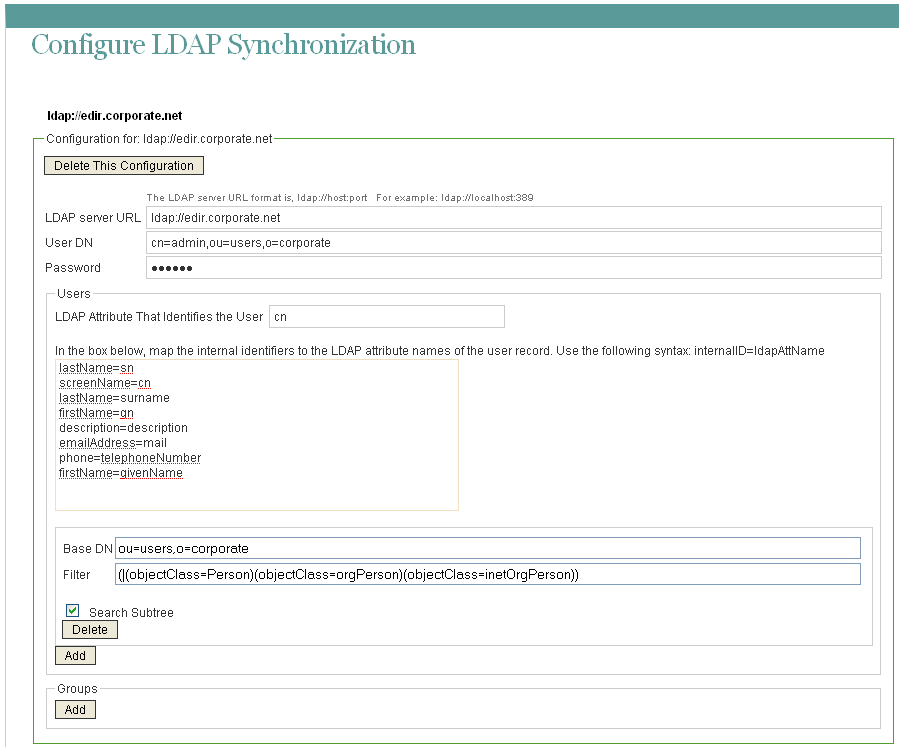Image resolution: width=899 pixels, height=747 pixels.
Task: Click the LDAP Attribute That Identifies the User field
Action: point(386,316)
